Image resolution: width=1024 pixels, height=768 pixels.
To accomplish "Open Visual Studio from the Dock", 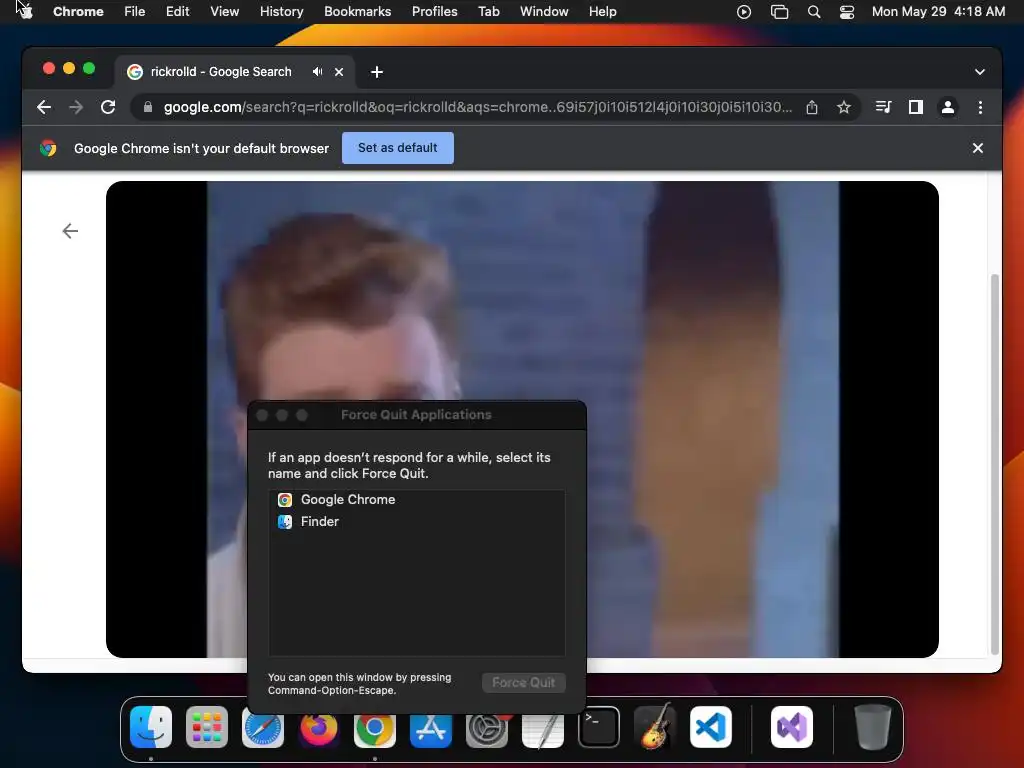I will (x=792, y=727).
